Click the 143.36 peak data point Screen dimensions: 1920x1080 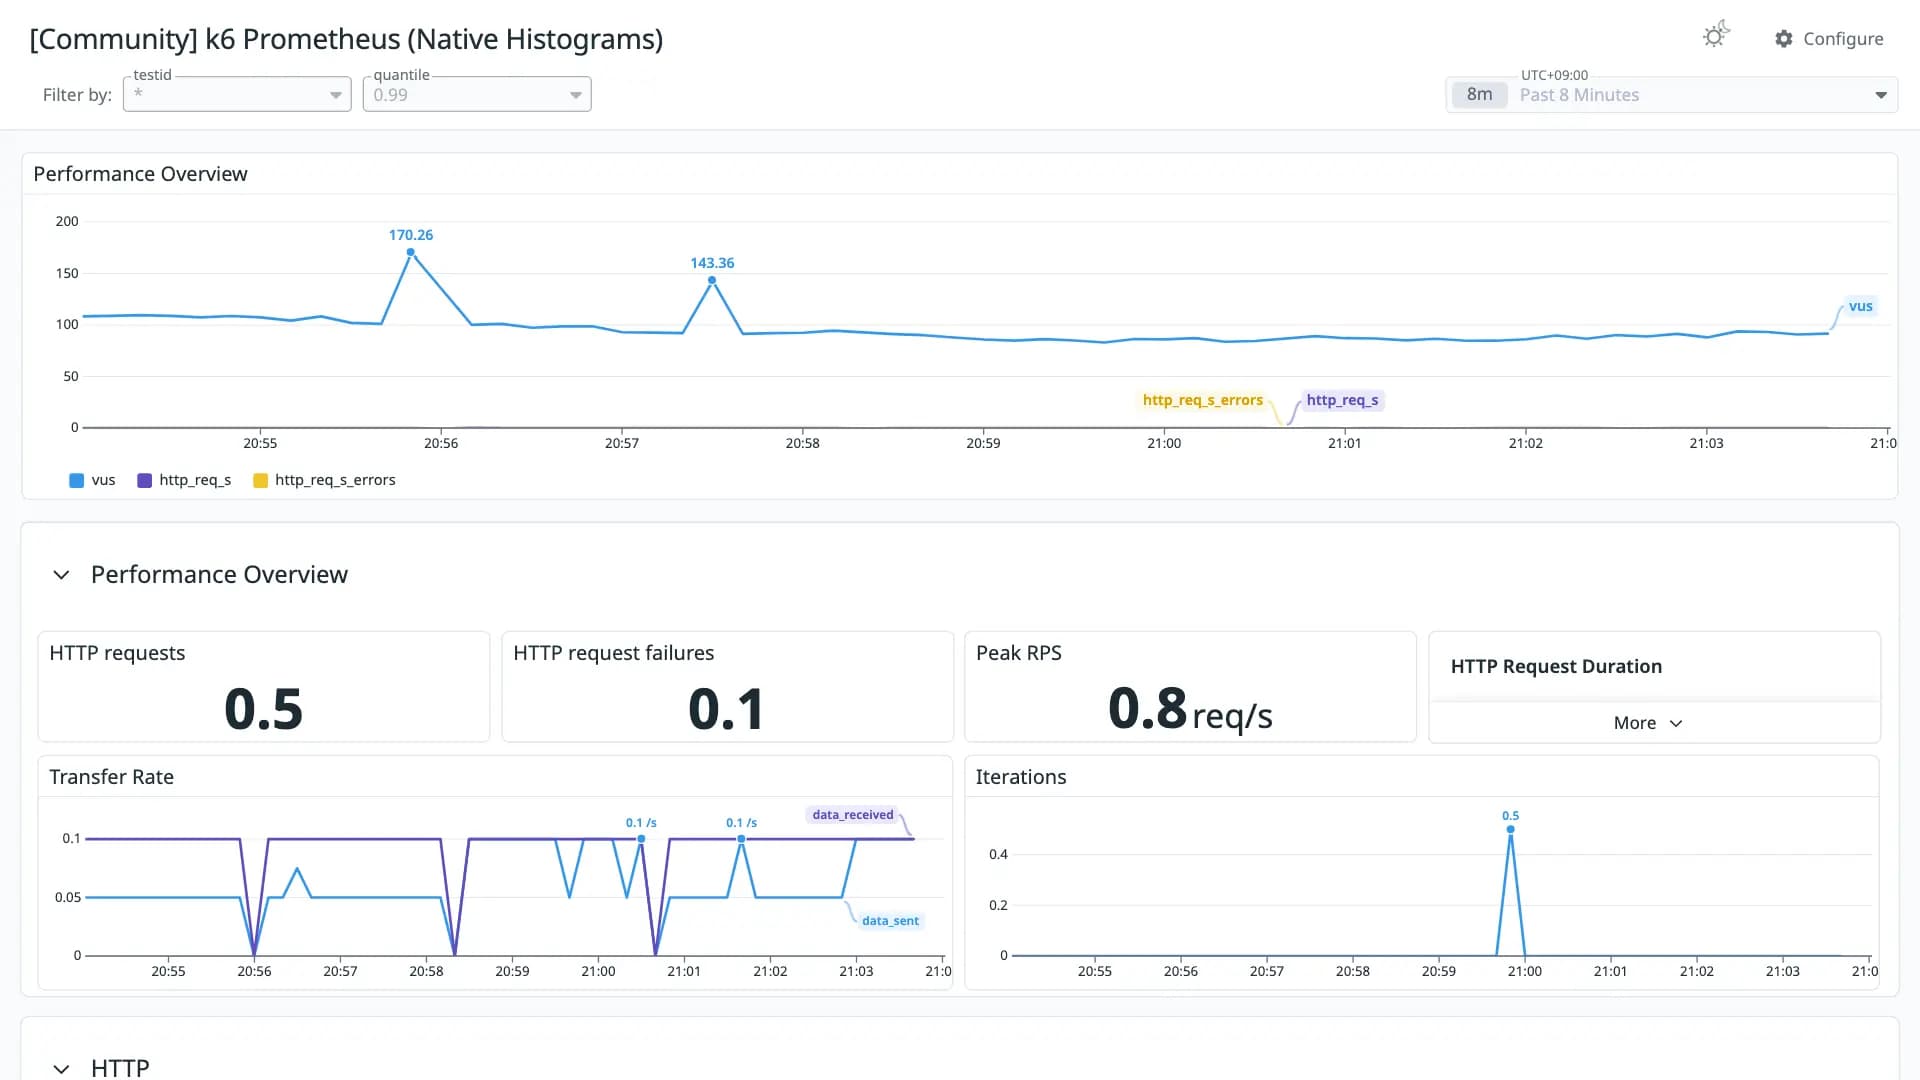pos(712,280)
